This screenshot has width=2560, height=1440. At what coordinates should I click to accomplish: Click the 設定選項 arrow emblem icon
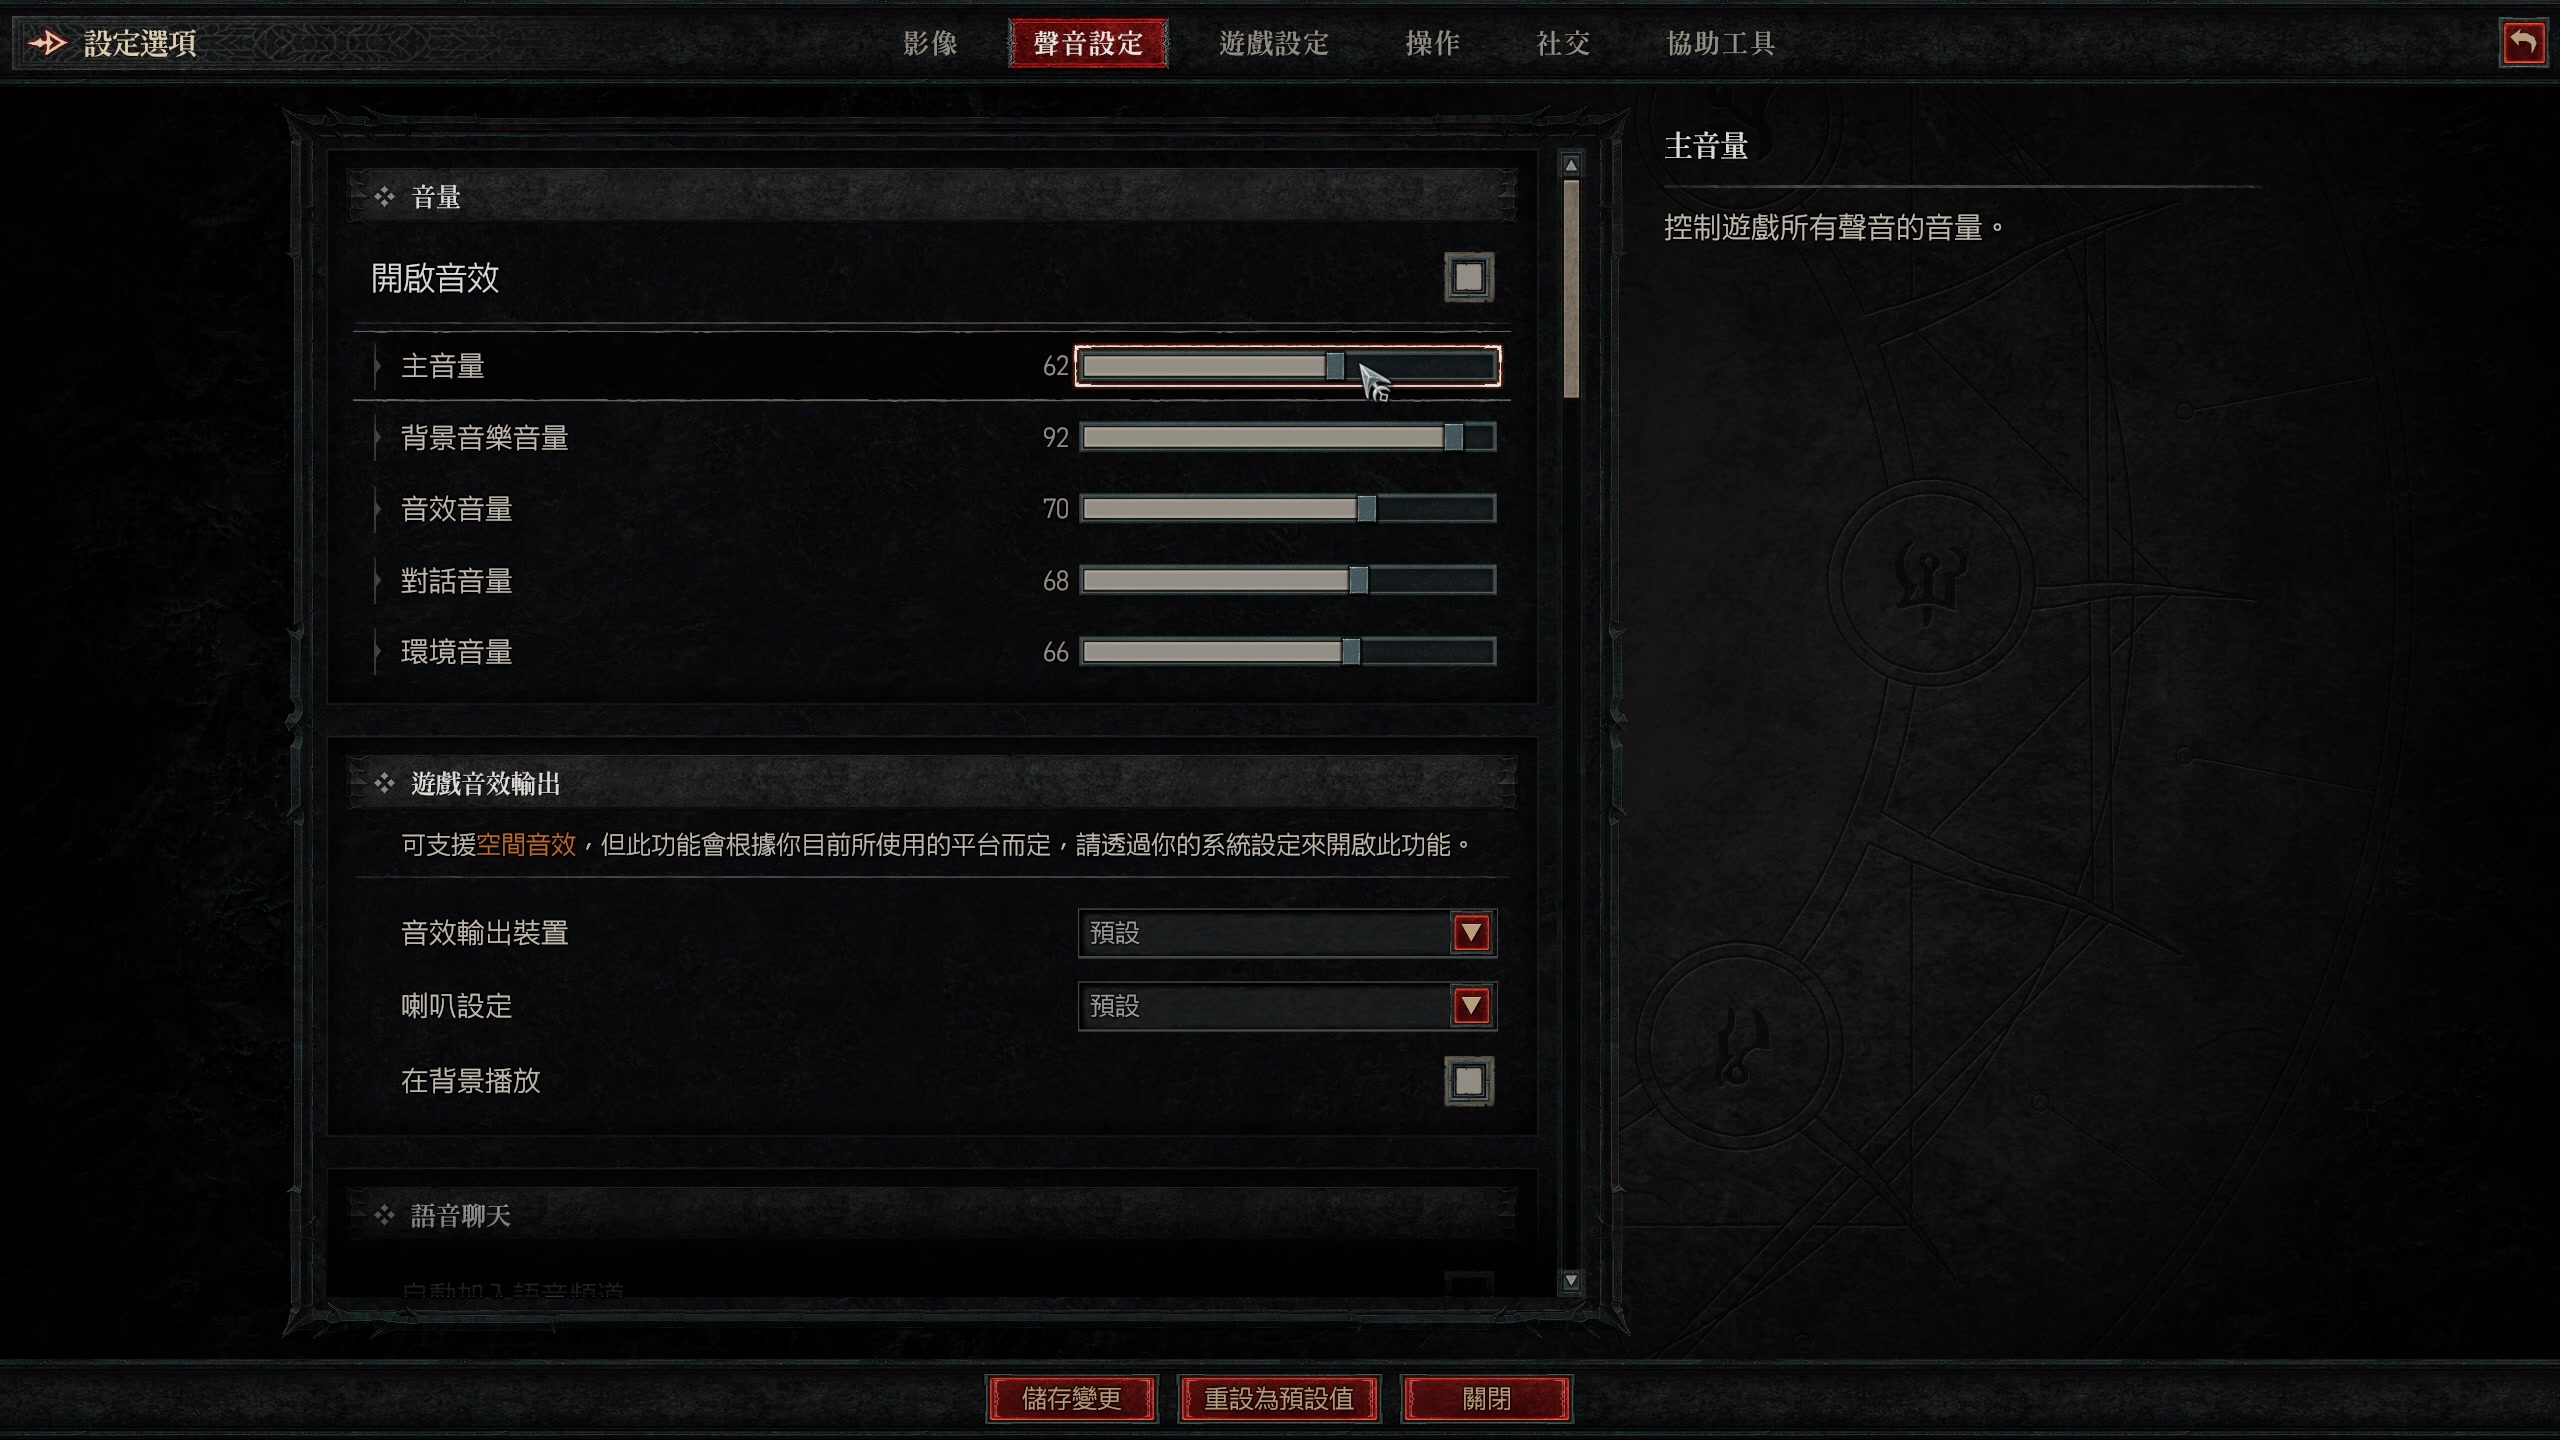pos(46,43)
